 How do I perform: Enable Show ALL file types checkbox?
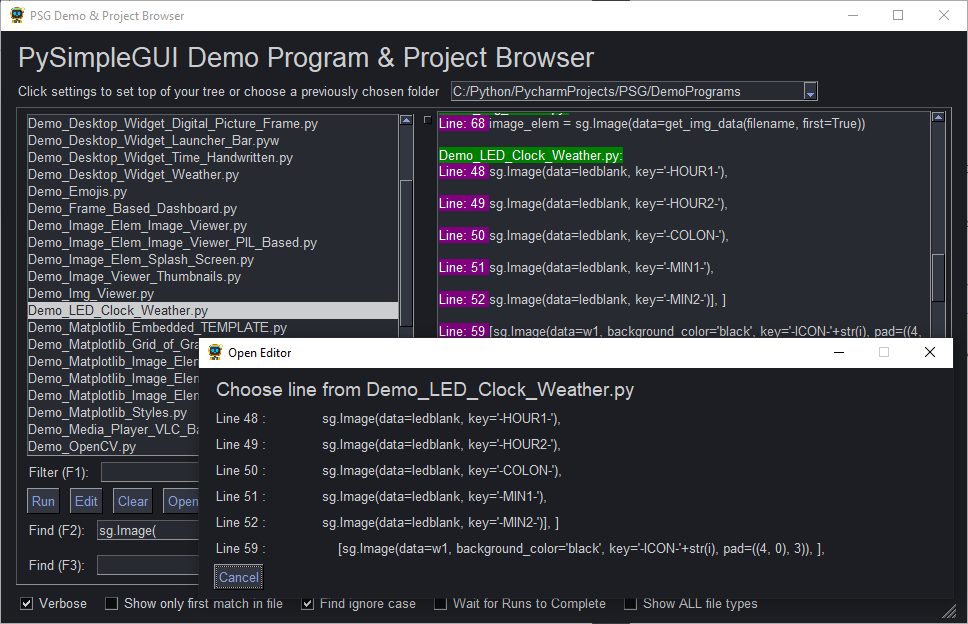[630, 604]
